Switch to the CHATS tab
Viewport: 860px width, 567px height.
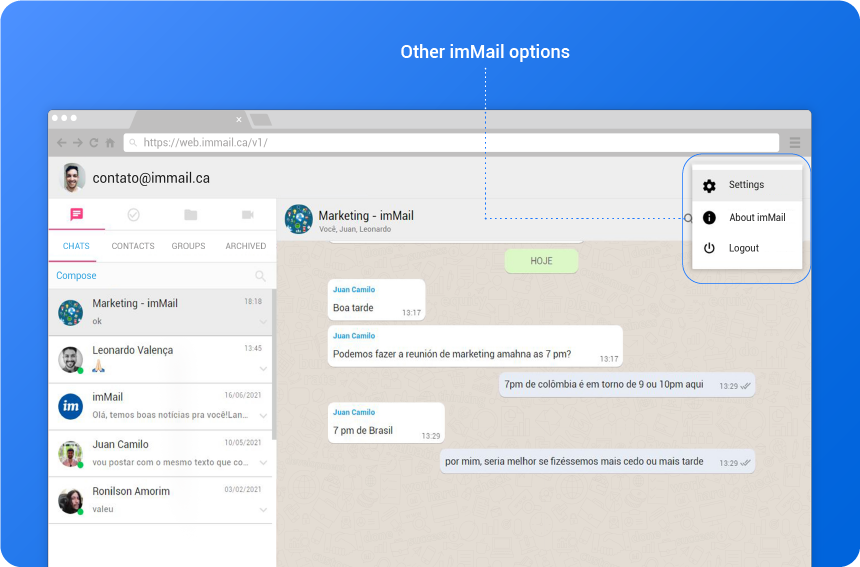coord(76,246)
